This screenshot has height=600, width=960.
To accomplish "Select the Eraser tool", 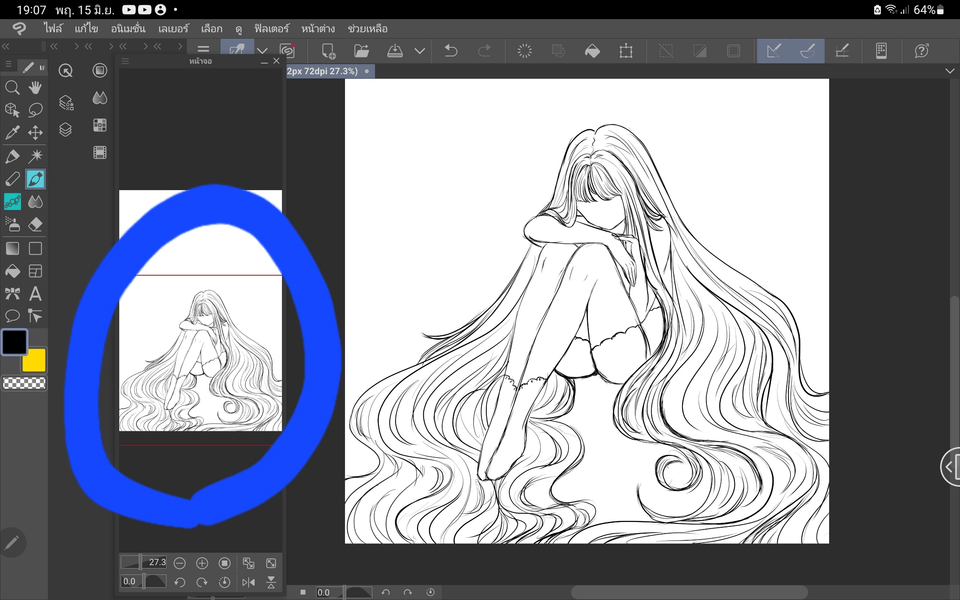I will (36, 225).
